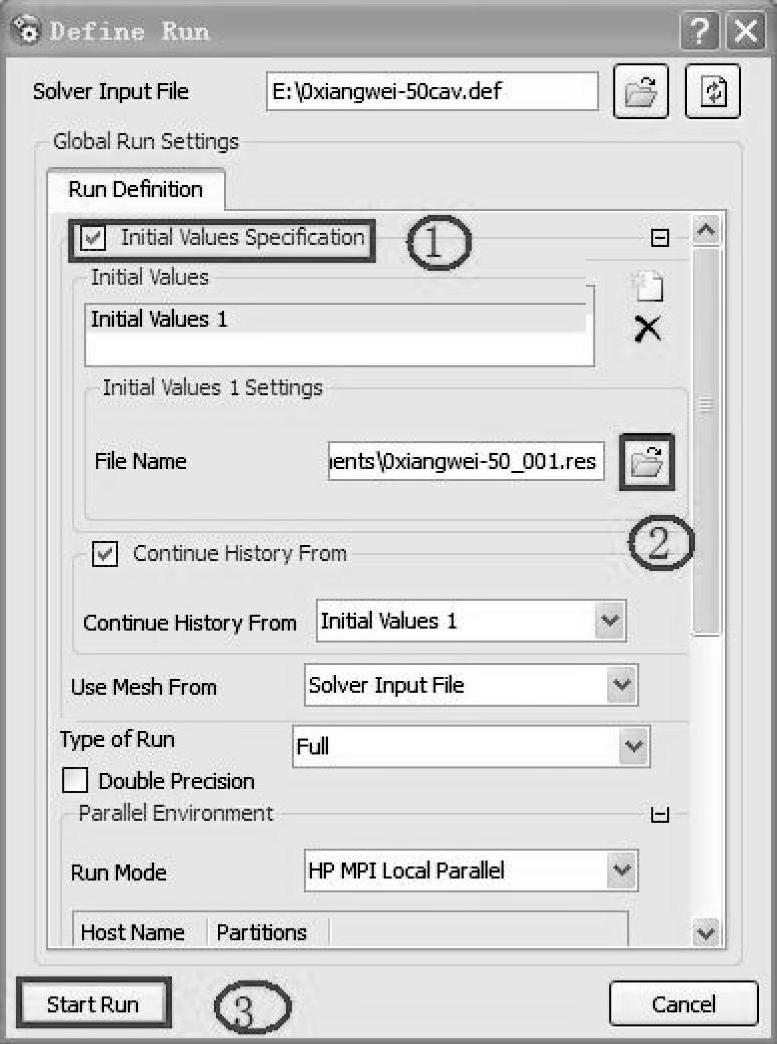777x1044 pixels.
Task: Browse for initial values File Name
Action: point(647,462)
